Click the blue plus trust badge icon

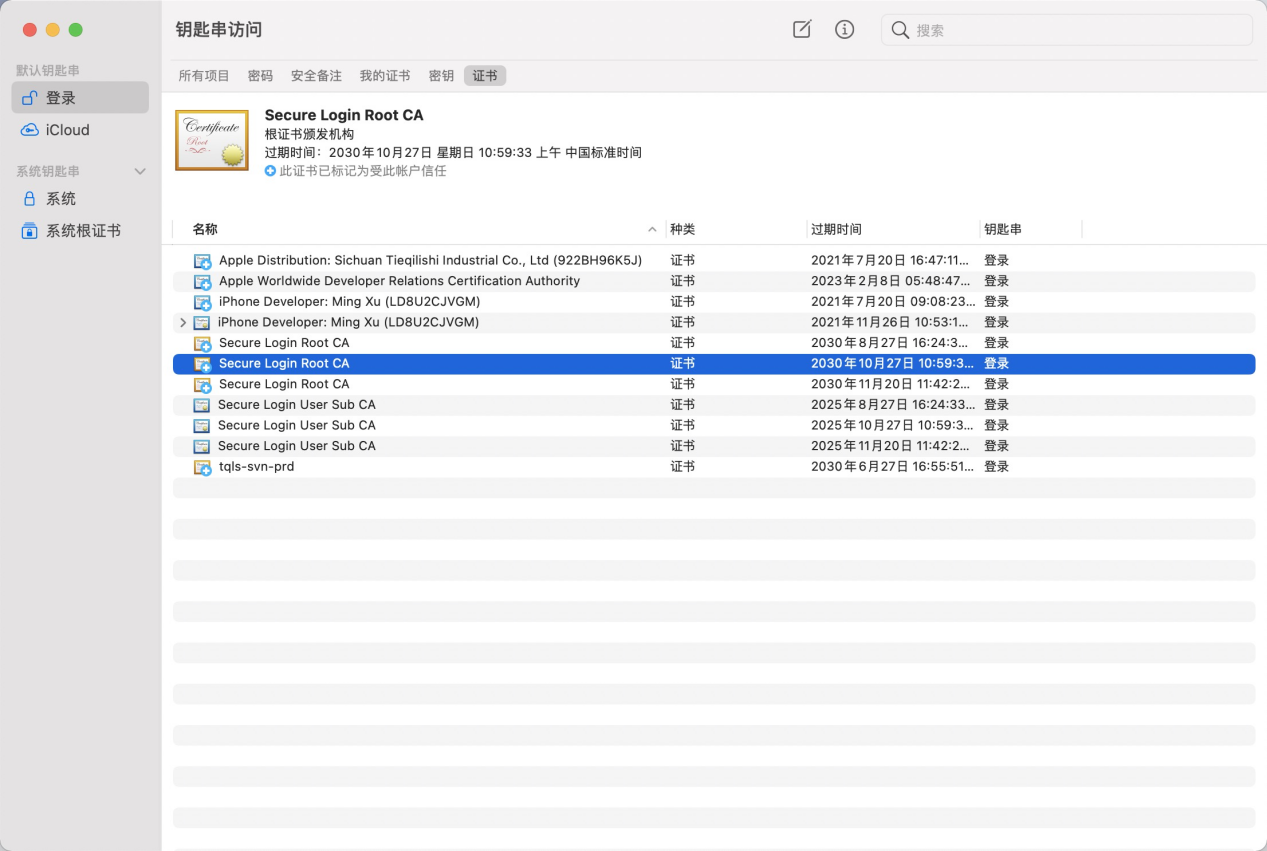[270, 171]
